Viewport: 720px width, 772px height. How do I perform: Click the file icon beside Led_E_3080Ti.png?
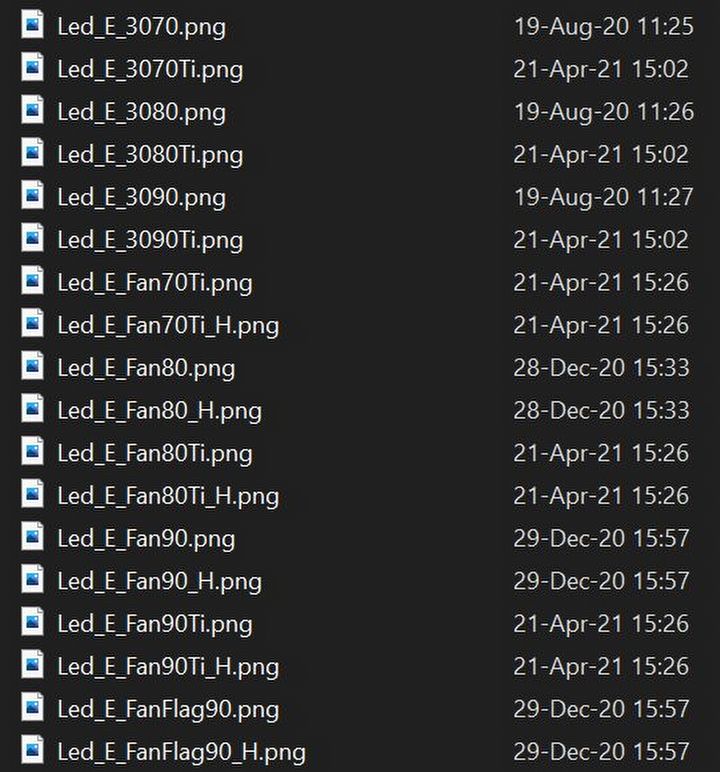click(33, 152)
